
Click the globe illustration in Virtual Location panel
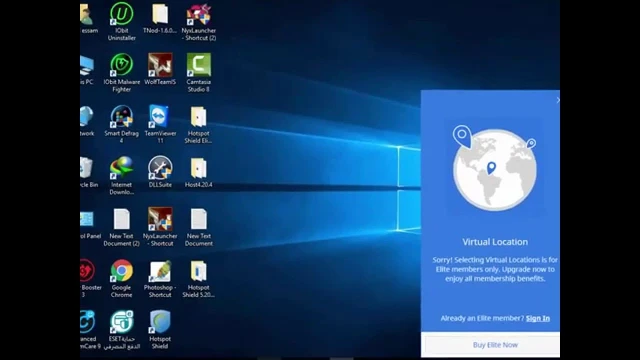point(495,169)
